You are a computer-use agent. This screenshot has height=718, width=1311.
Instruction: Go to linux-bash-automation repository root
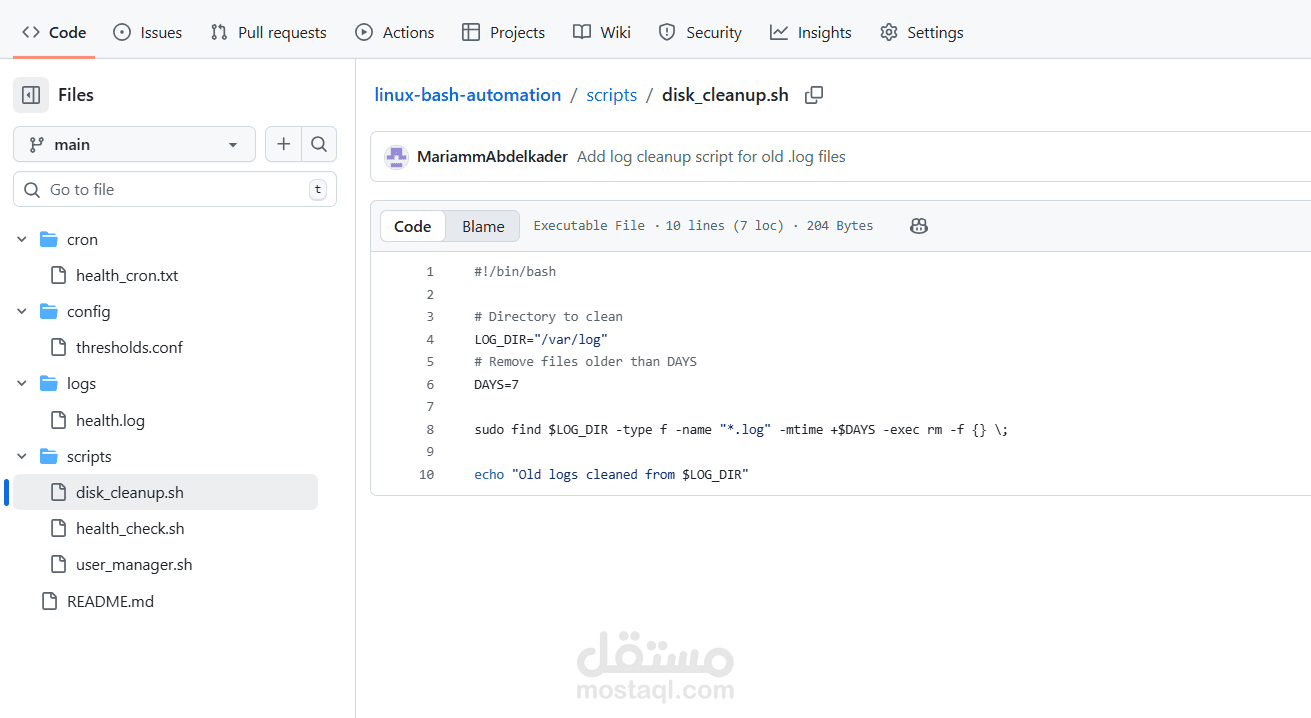point(468,95)
